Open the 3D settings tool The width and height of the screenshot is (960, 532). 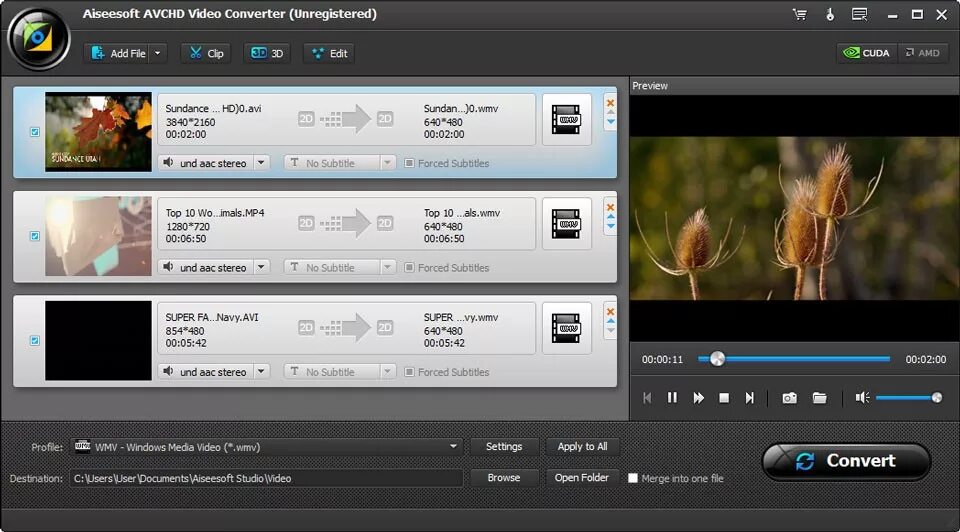[x=267, y=53]
